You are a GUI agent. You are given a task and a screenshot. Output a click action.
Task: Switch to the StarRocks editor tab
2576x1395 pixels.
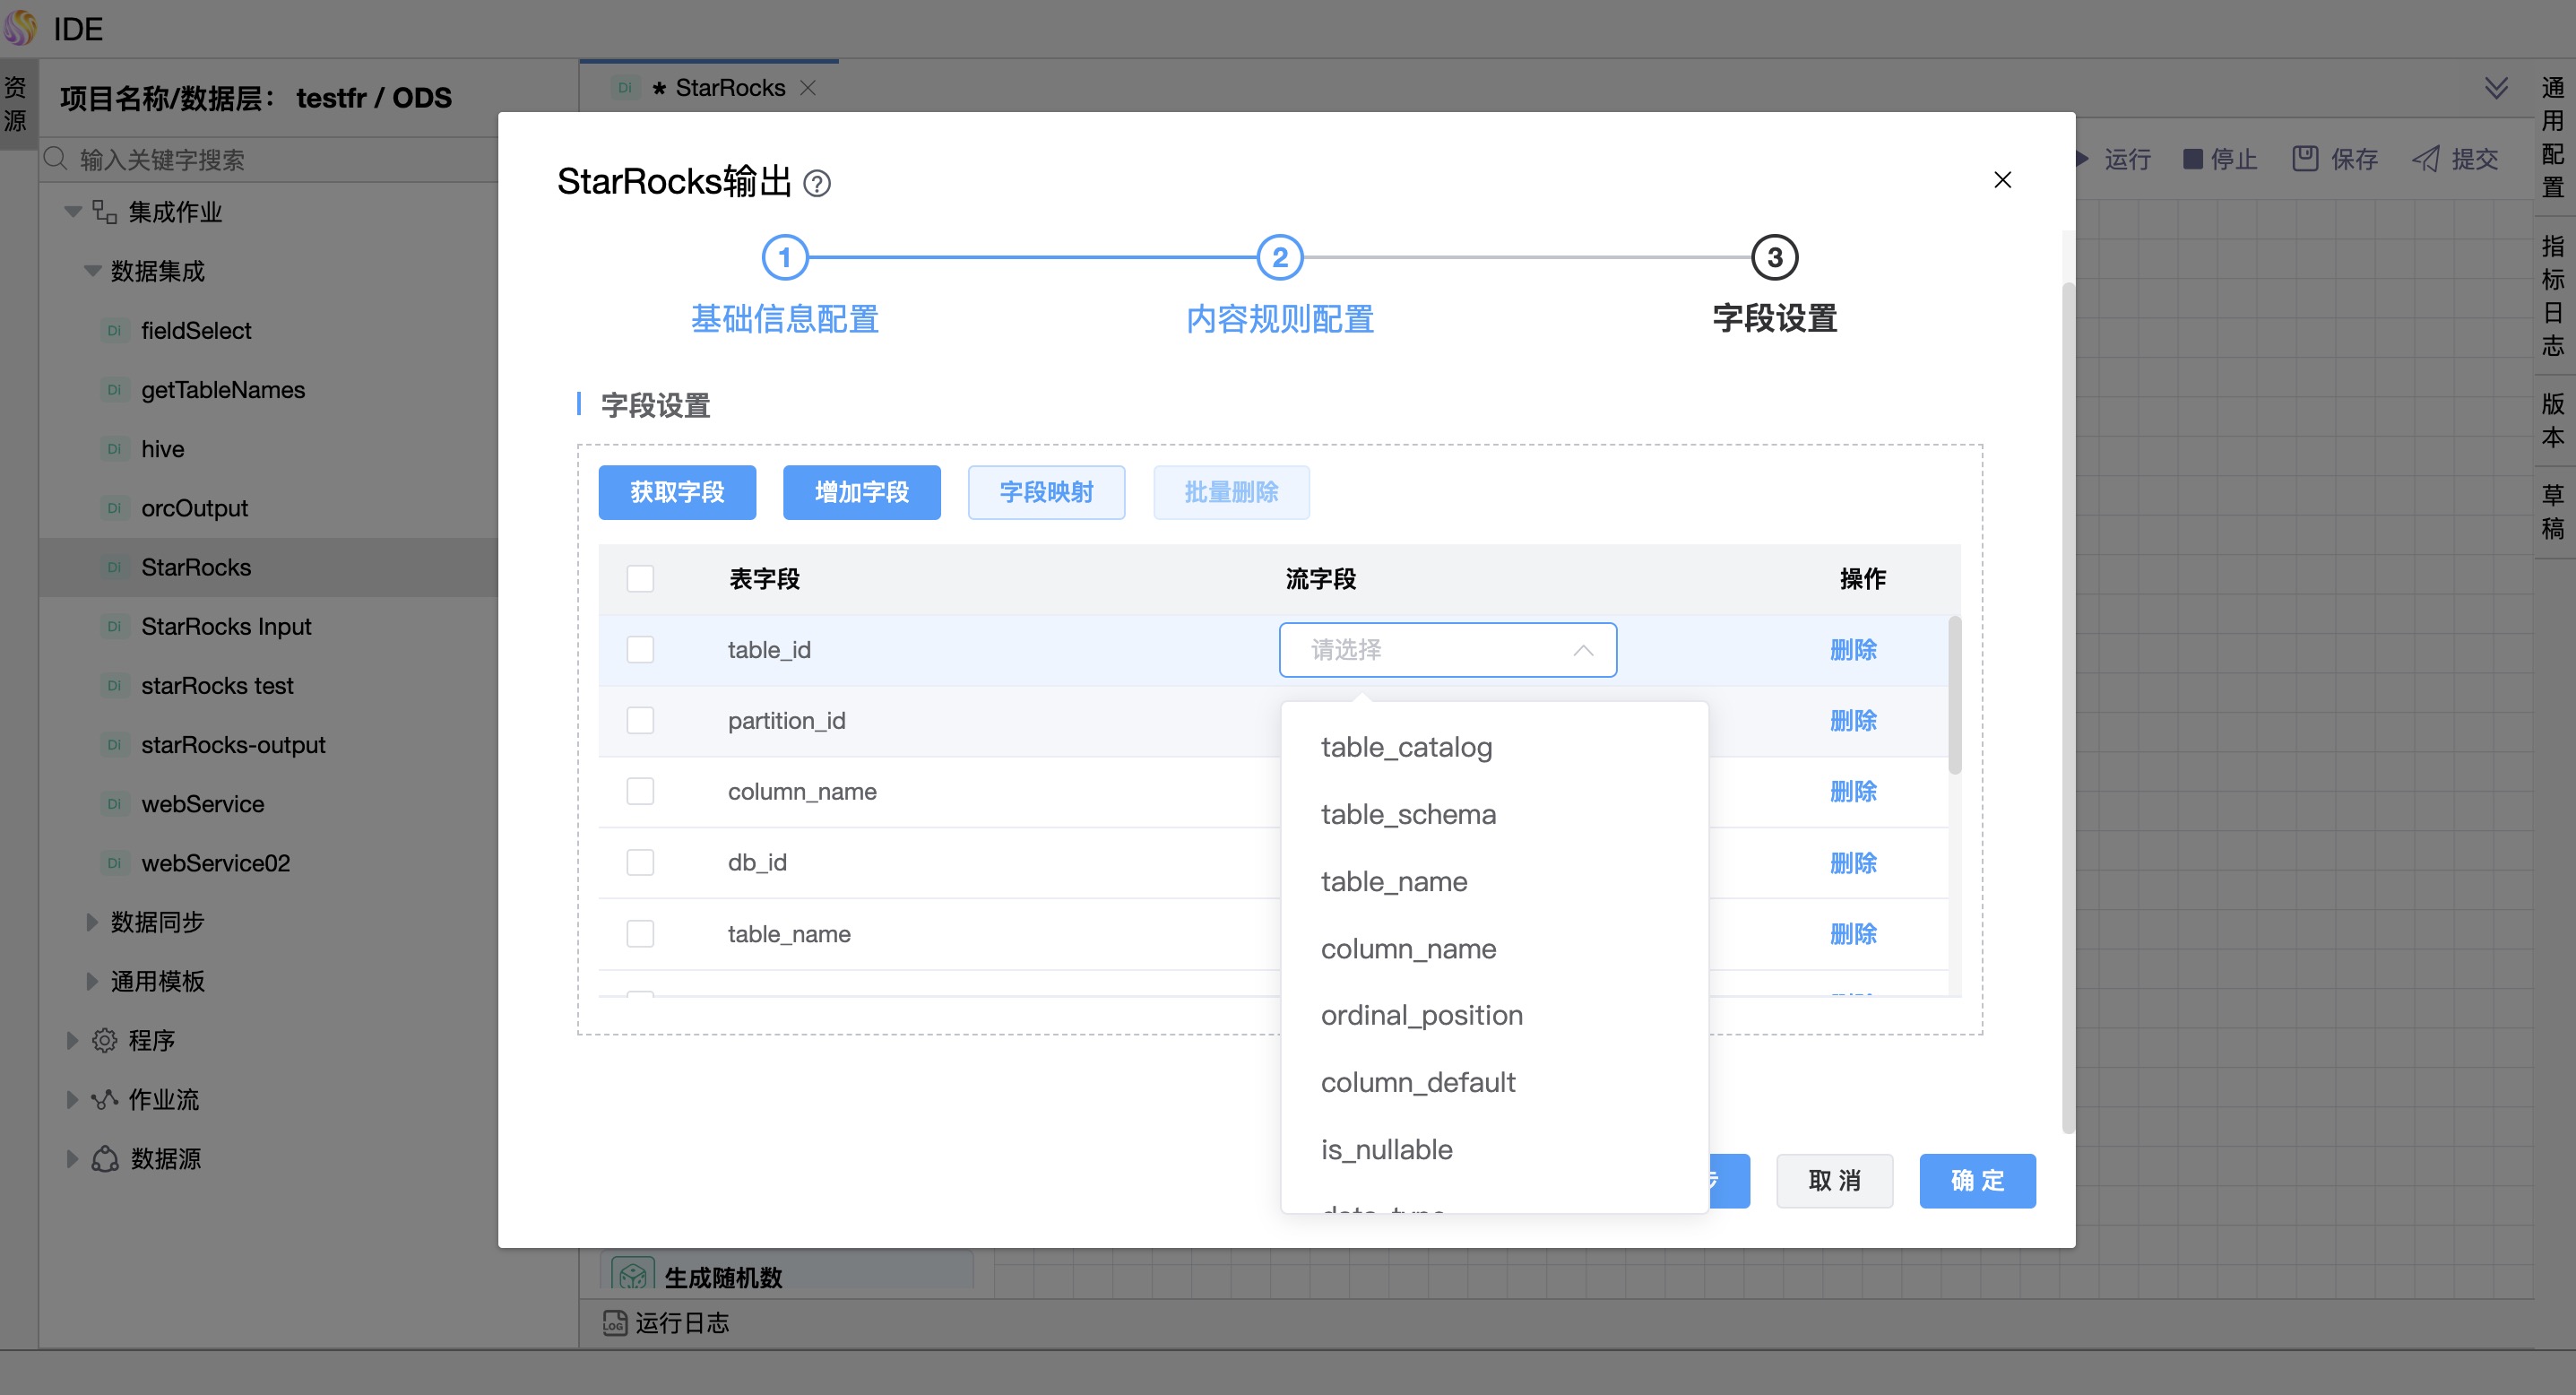(x=729, y=88)
